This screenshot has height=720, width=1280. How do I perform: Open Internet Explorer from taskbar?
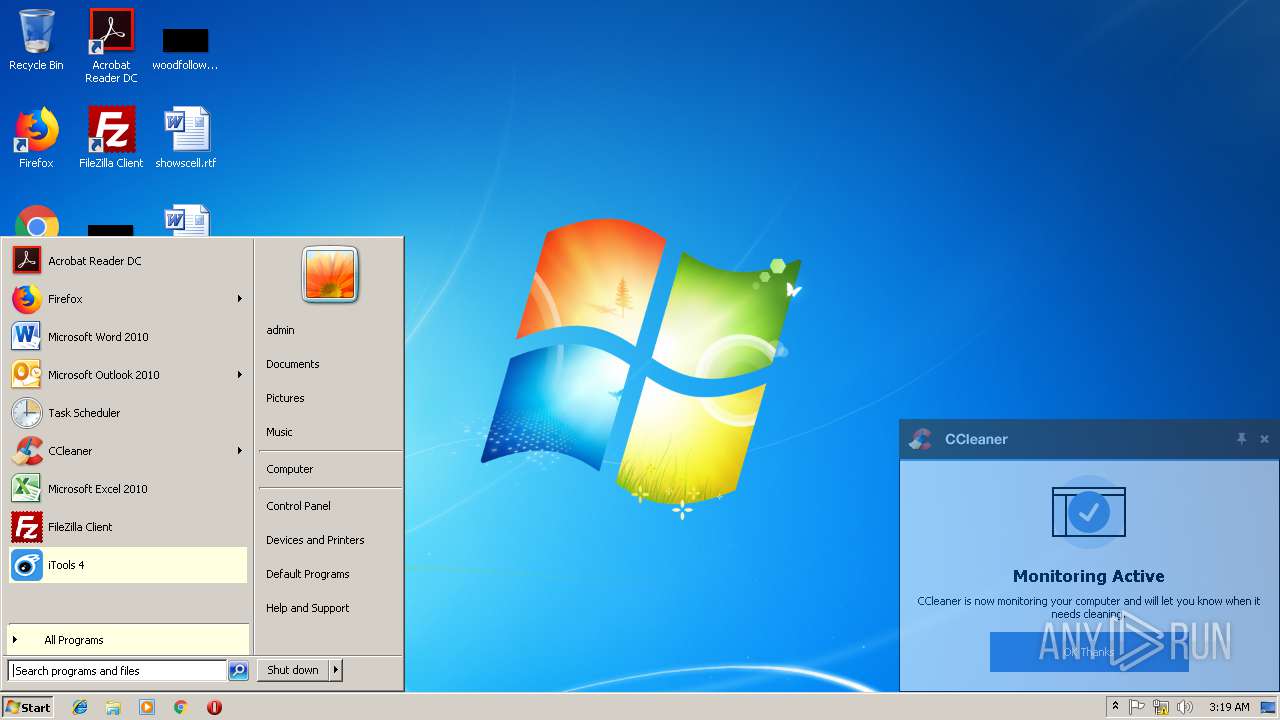tap(80, 707)
